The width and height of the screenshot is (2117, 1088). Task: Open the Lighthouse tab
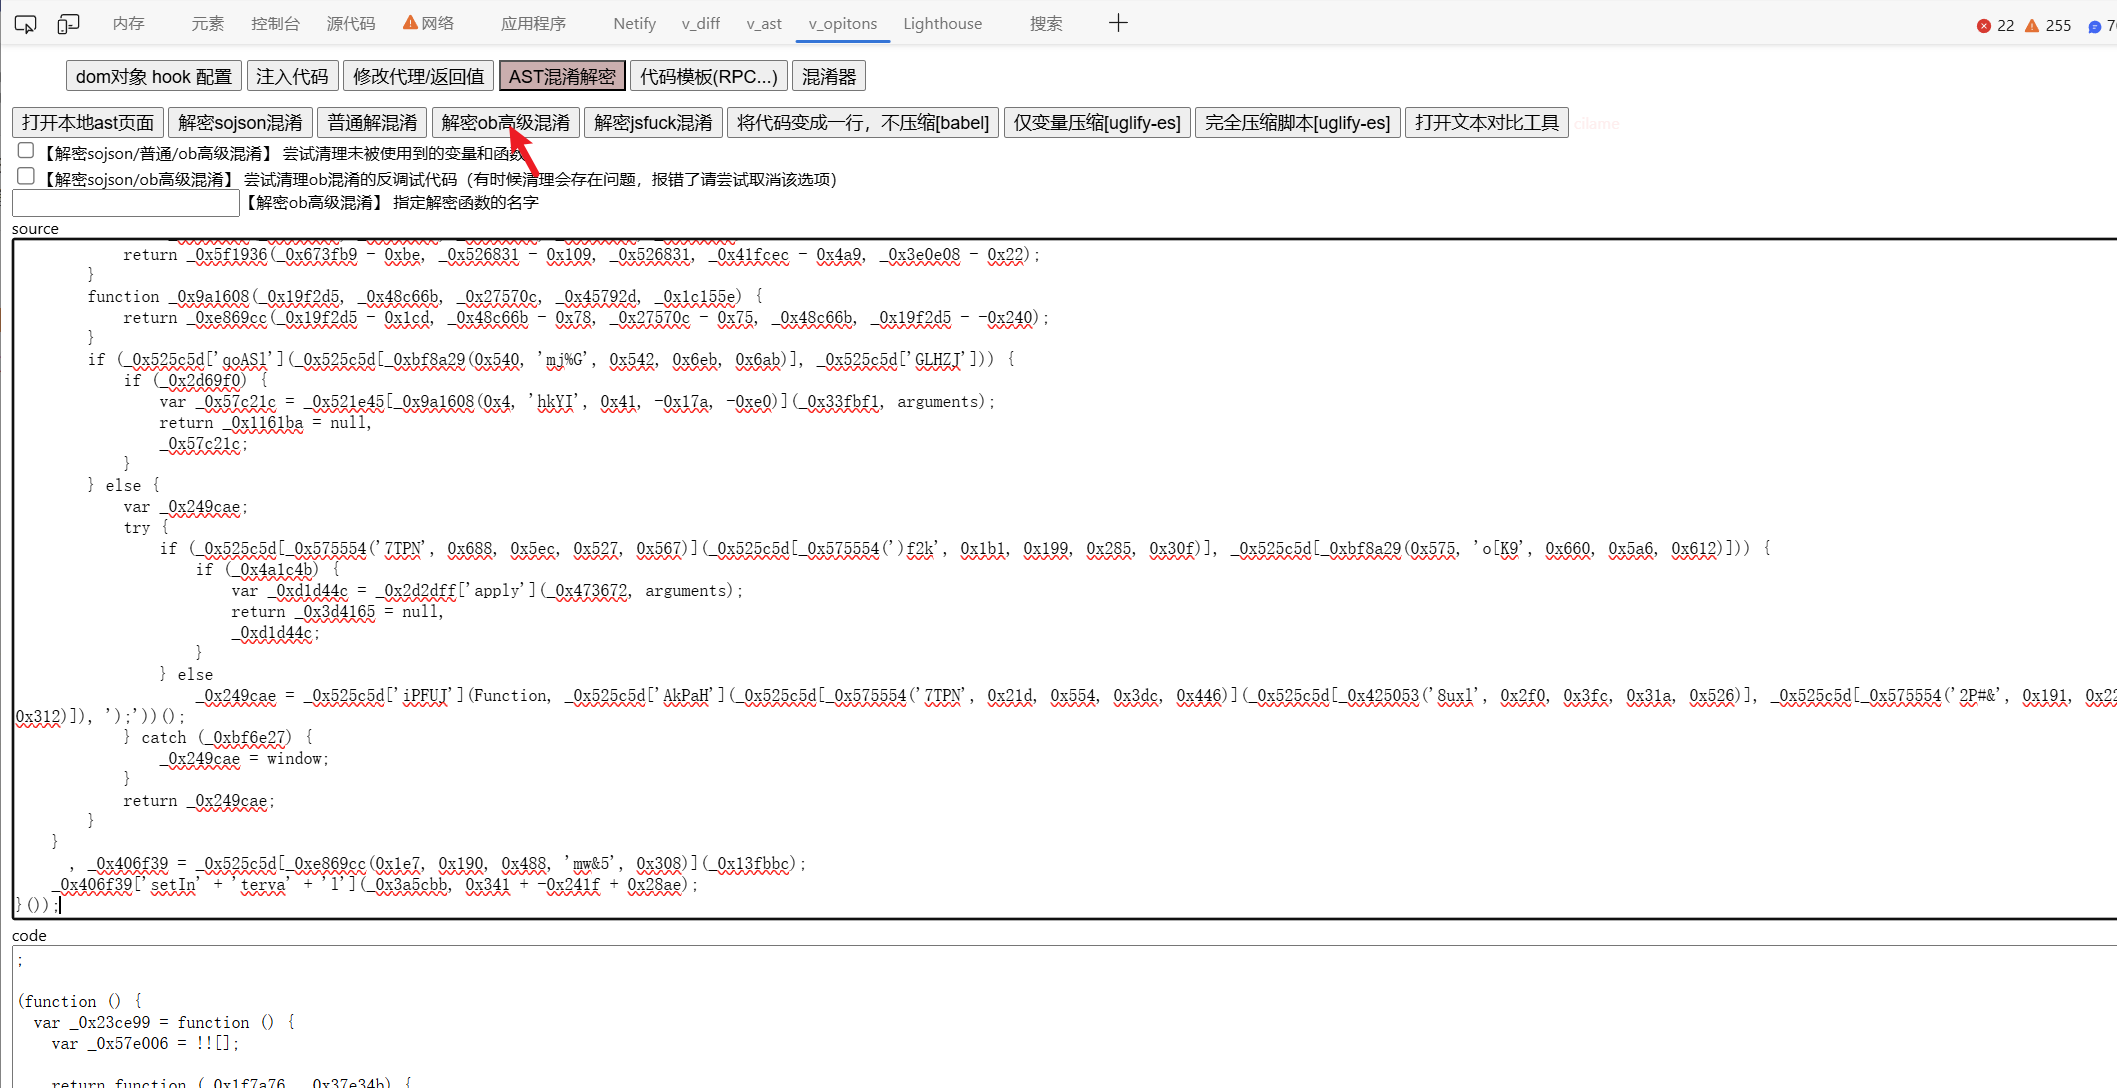(942, 23)
